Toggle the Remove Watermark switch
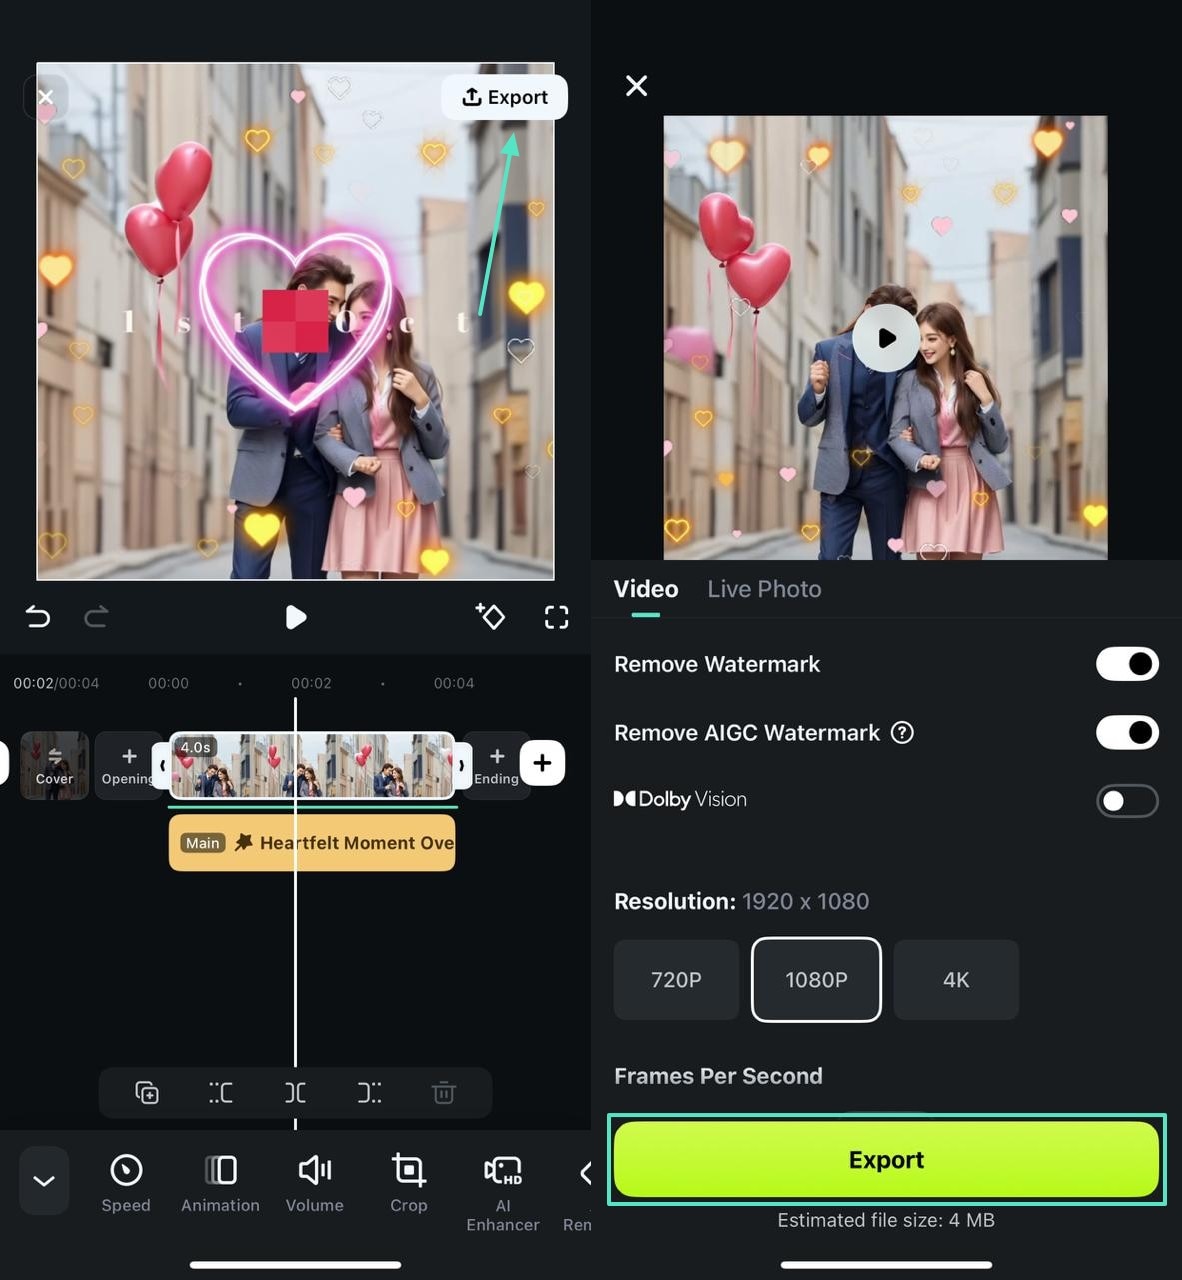The height and width of the screenshot is (1280, 1182). (x=1127, y=664)
